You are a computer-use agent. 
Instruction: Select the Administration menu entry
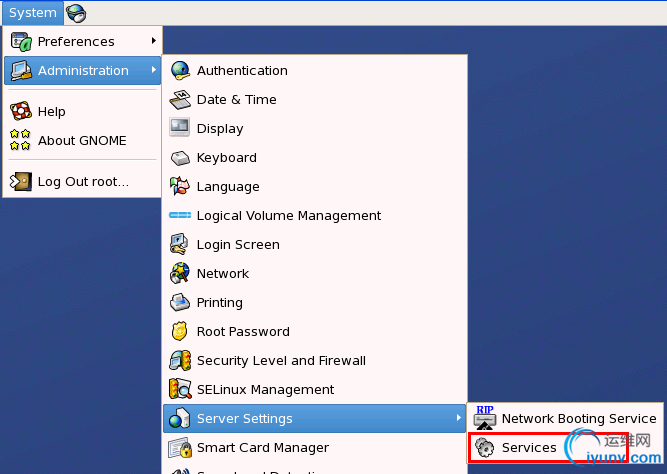click(x=83, y=70)
